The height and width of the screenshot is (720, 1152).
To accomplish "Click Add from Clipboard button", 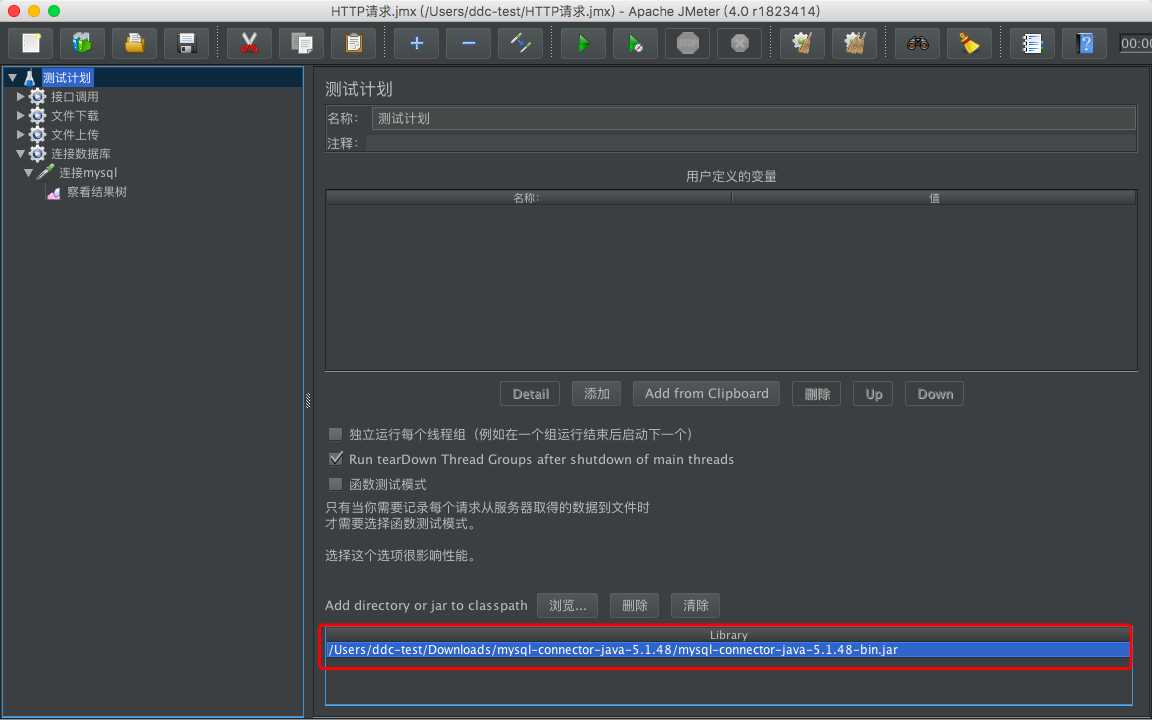I will 706,394.
